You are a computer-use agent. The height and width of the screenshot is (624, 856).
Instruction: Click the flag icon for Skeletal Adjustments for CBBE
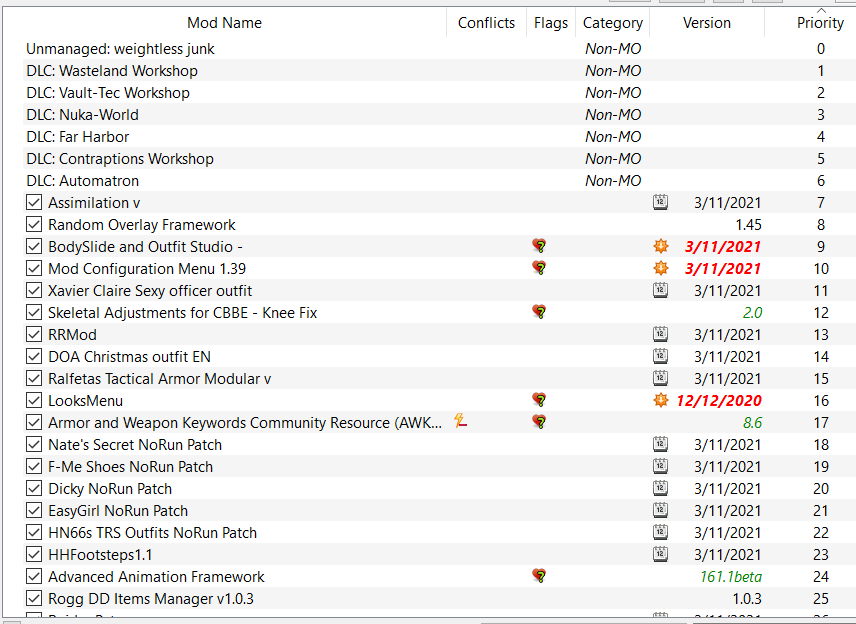(x=539, y=312)
